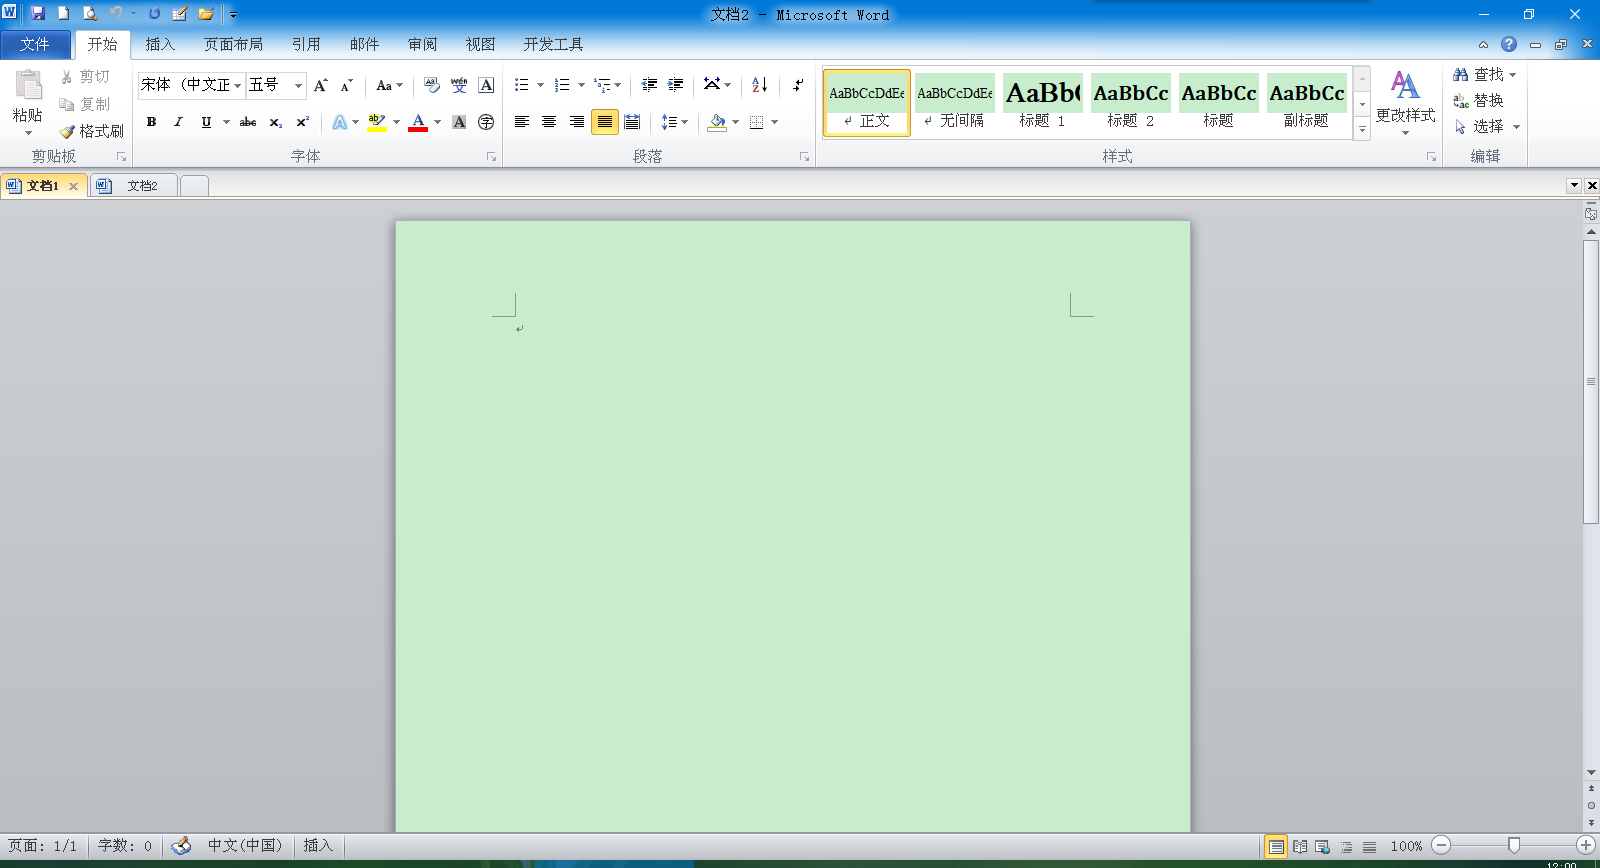1600x868 pixels.
Task: Click the Character Border icon
Action: tap(486, 85)
